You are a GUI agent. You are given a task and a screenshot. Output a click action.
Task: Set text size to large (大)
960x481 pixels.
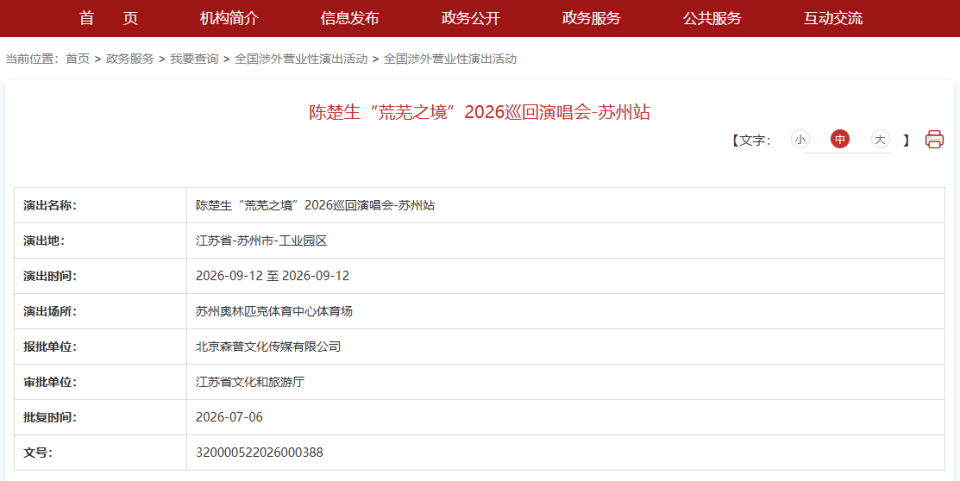click(x=880, y=140)
